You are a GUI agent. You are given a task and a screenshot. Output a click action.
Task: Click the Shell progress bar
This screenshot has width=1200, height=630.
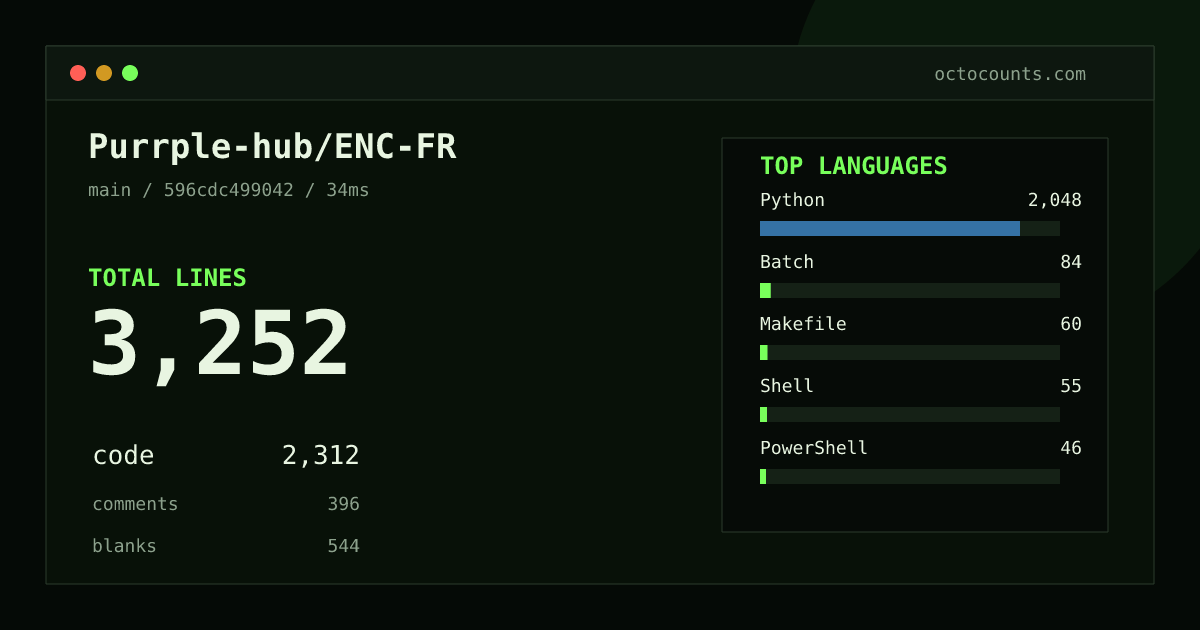pos(910,414)
